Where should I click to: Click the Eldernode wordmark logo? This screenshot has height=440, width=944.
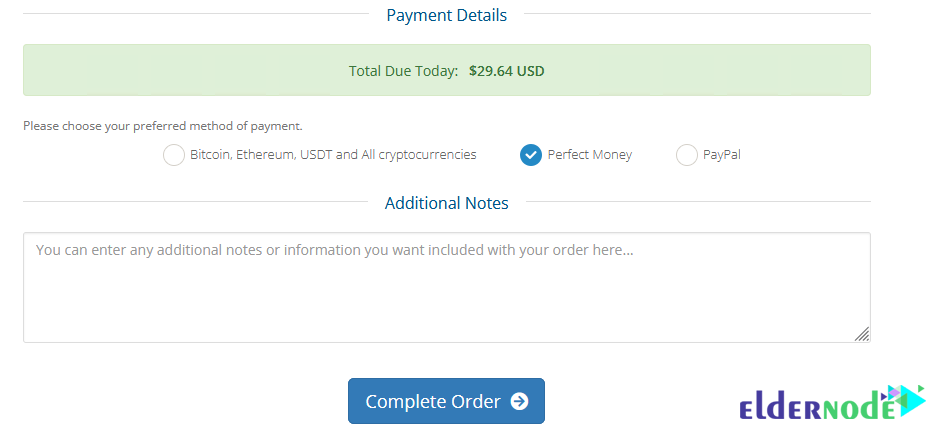832,402
